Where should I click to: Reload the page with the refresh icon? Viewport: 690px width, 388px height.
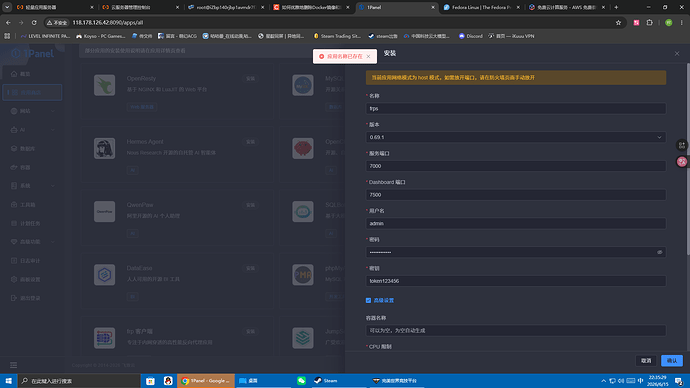point(34,22)
